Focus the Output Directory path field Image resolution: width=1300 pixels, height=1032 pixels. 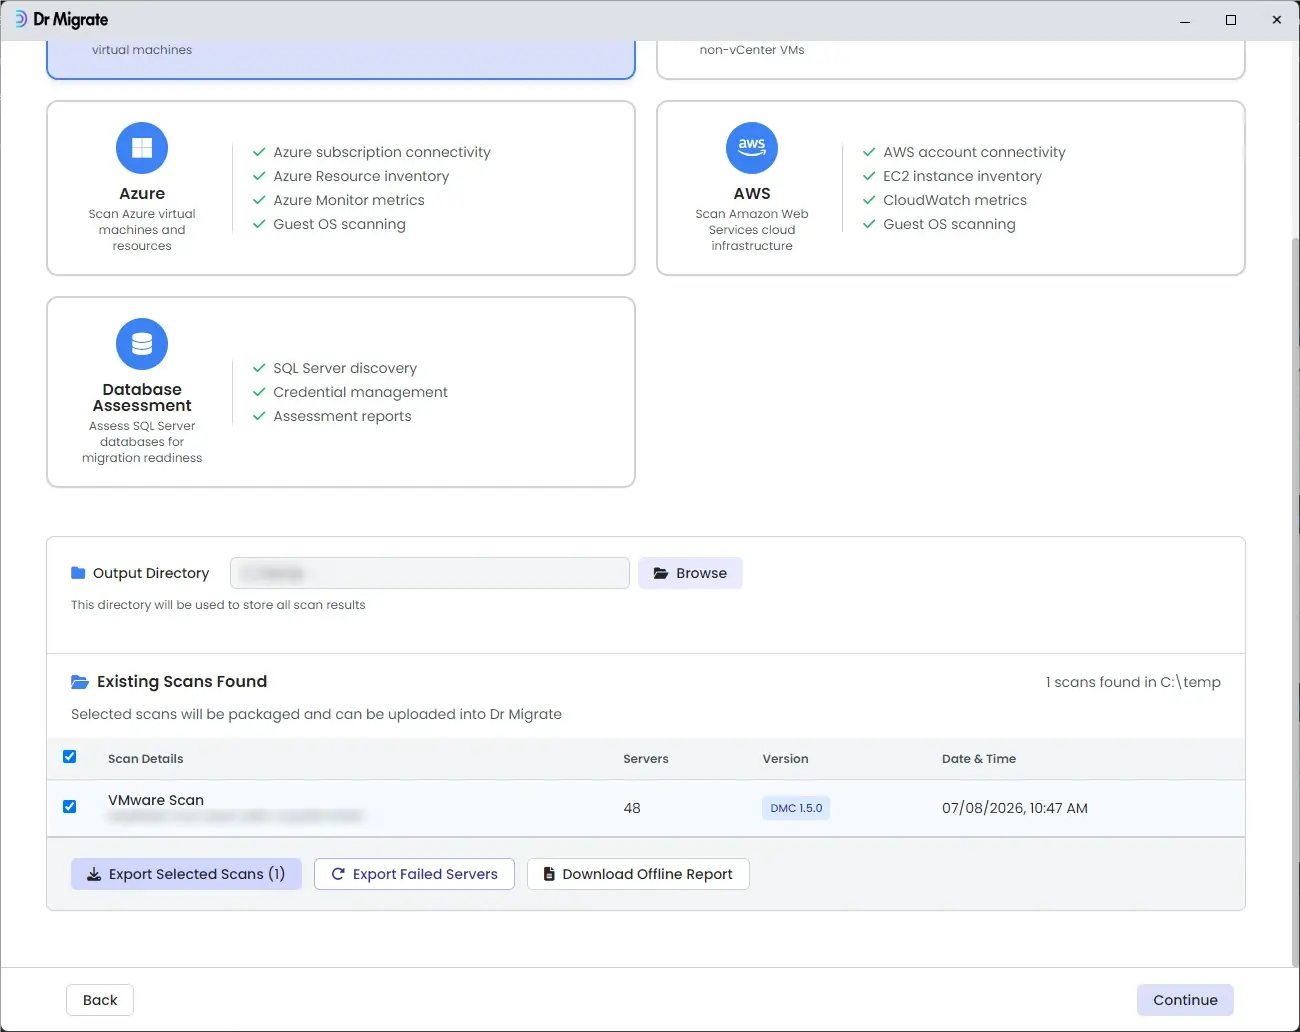tap(430, 573)
